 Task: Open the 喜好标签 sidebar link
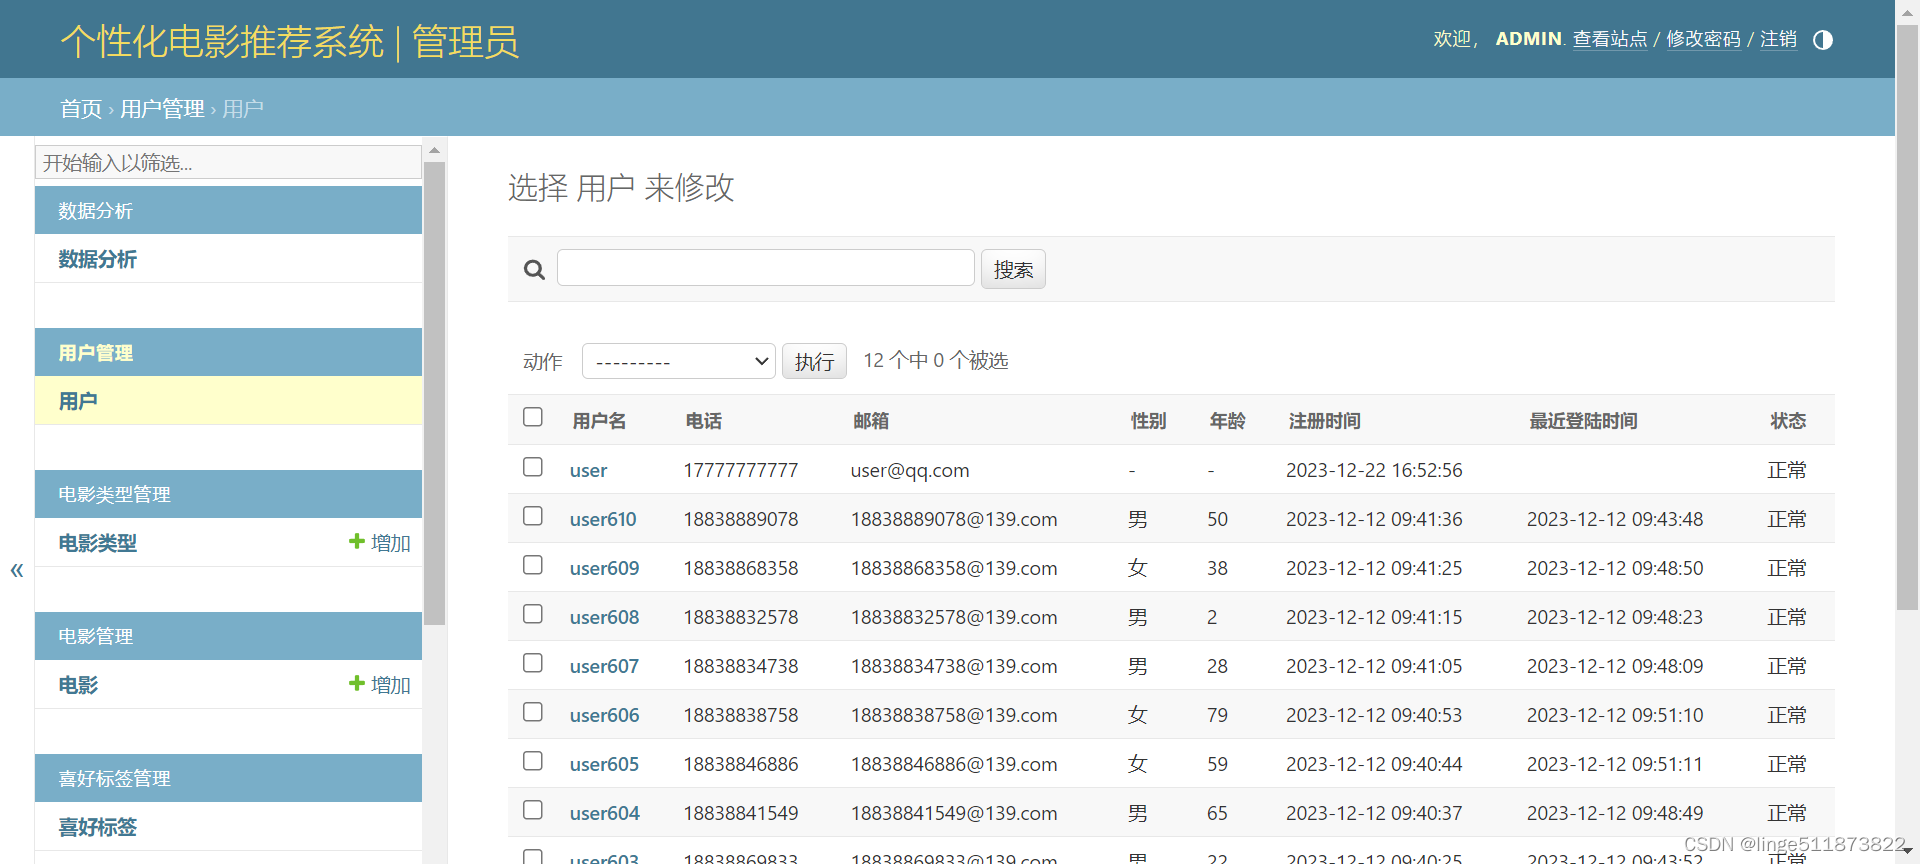pyautogui.click(x=97, y=827)
